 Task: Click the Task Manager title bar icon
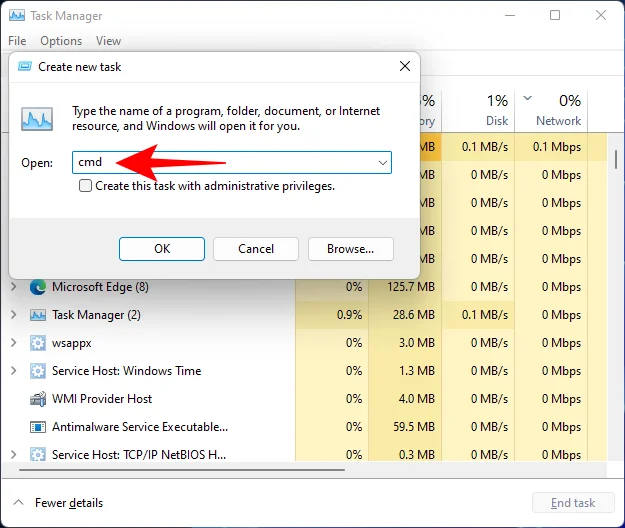click(17, 16)
